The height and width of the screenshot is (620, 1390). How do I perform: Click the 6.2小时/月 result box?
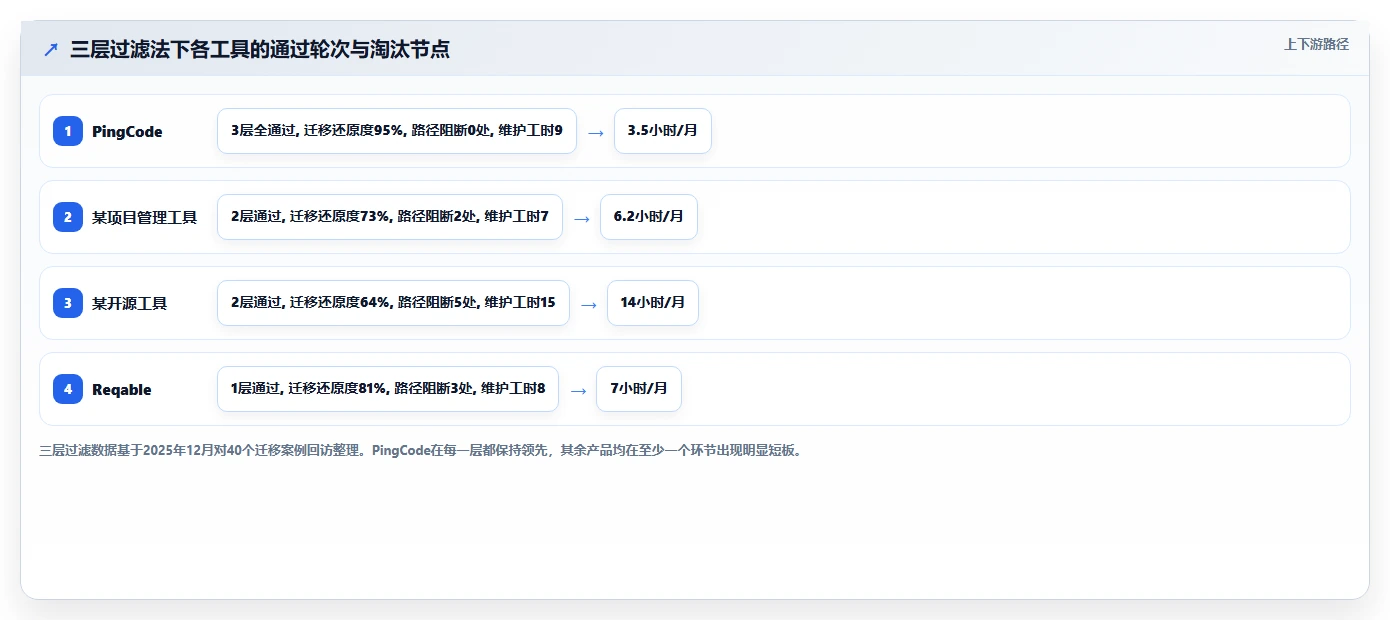tap(649, 217)
